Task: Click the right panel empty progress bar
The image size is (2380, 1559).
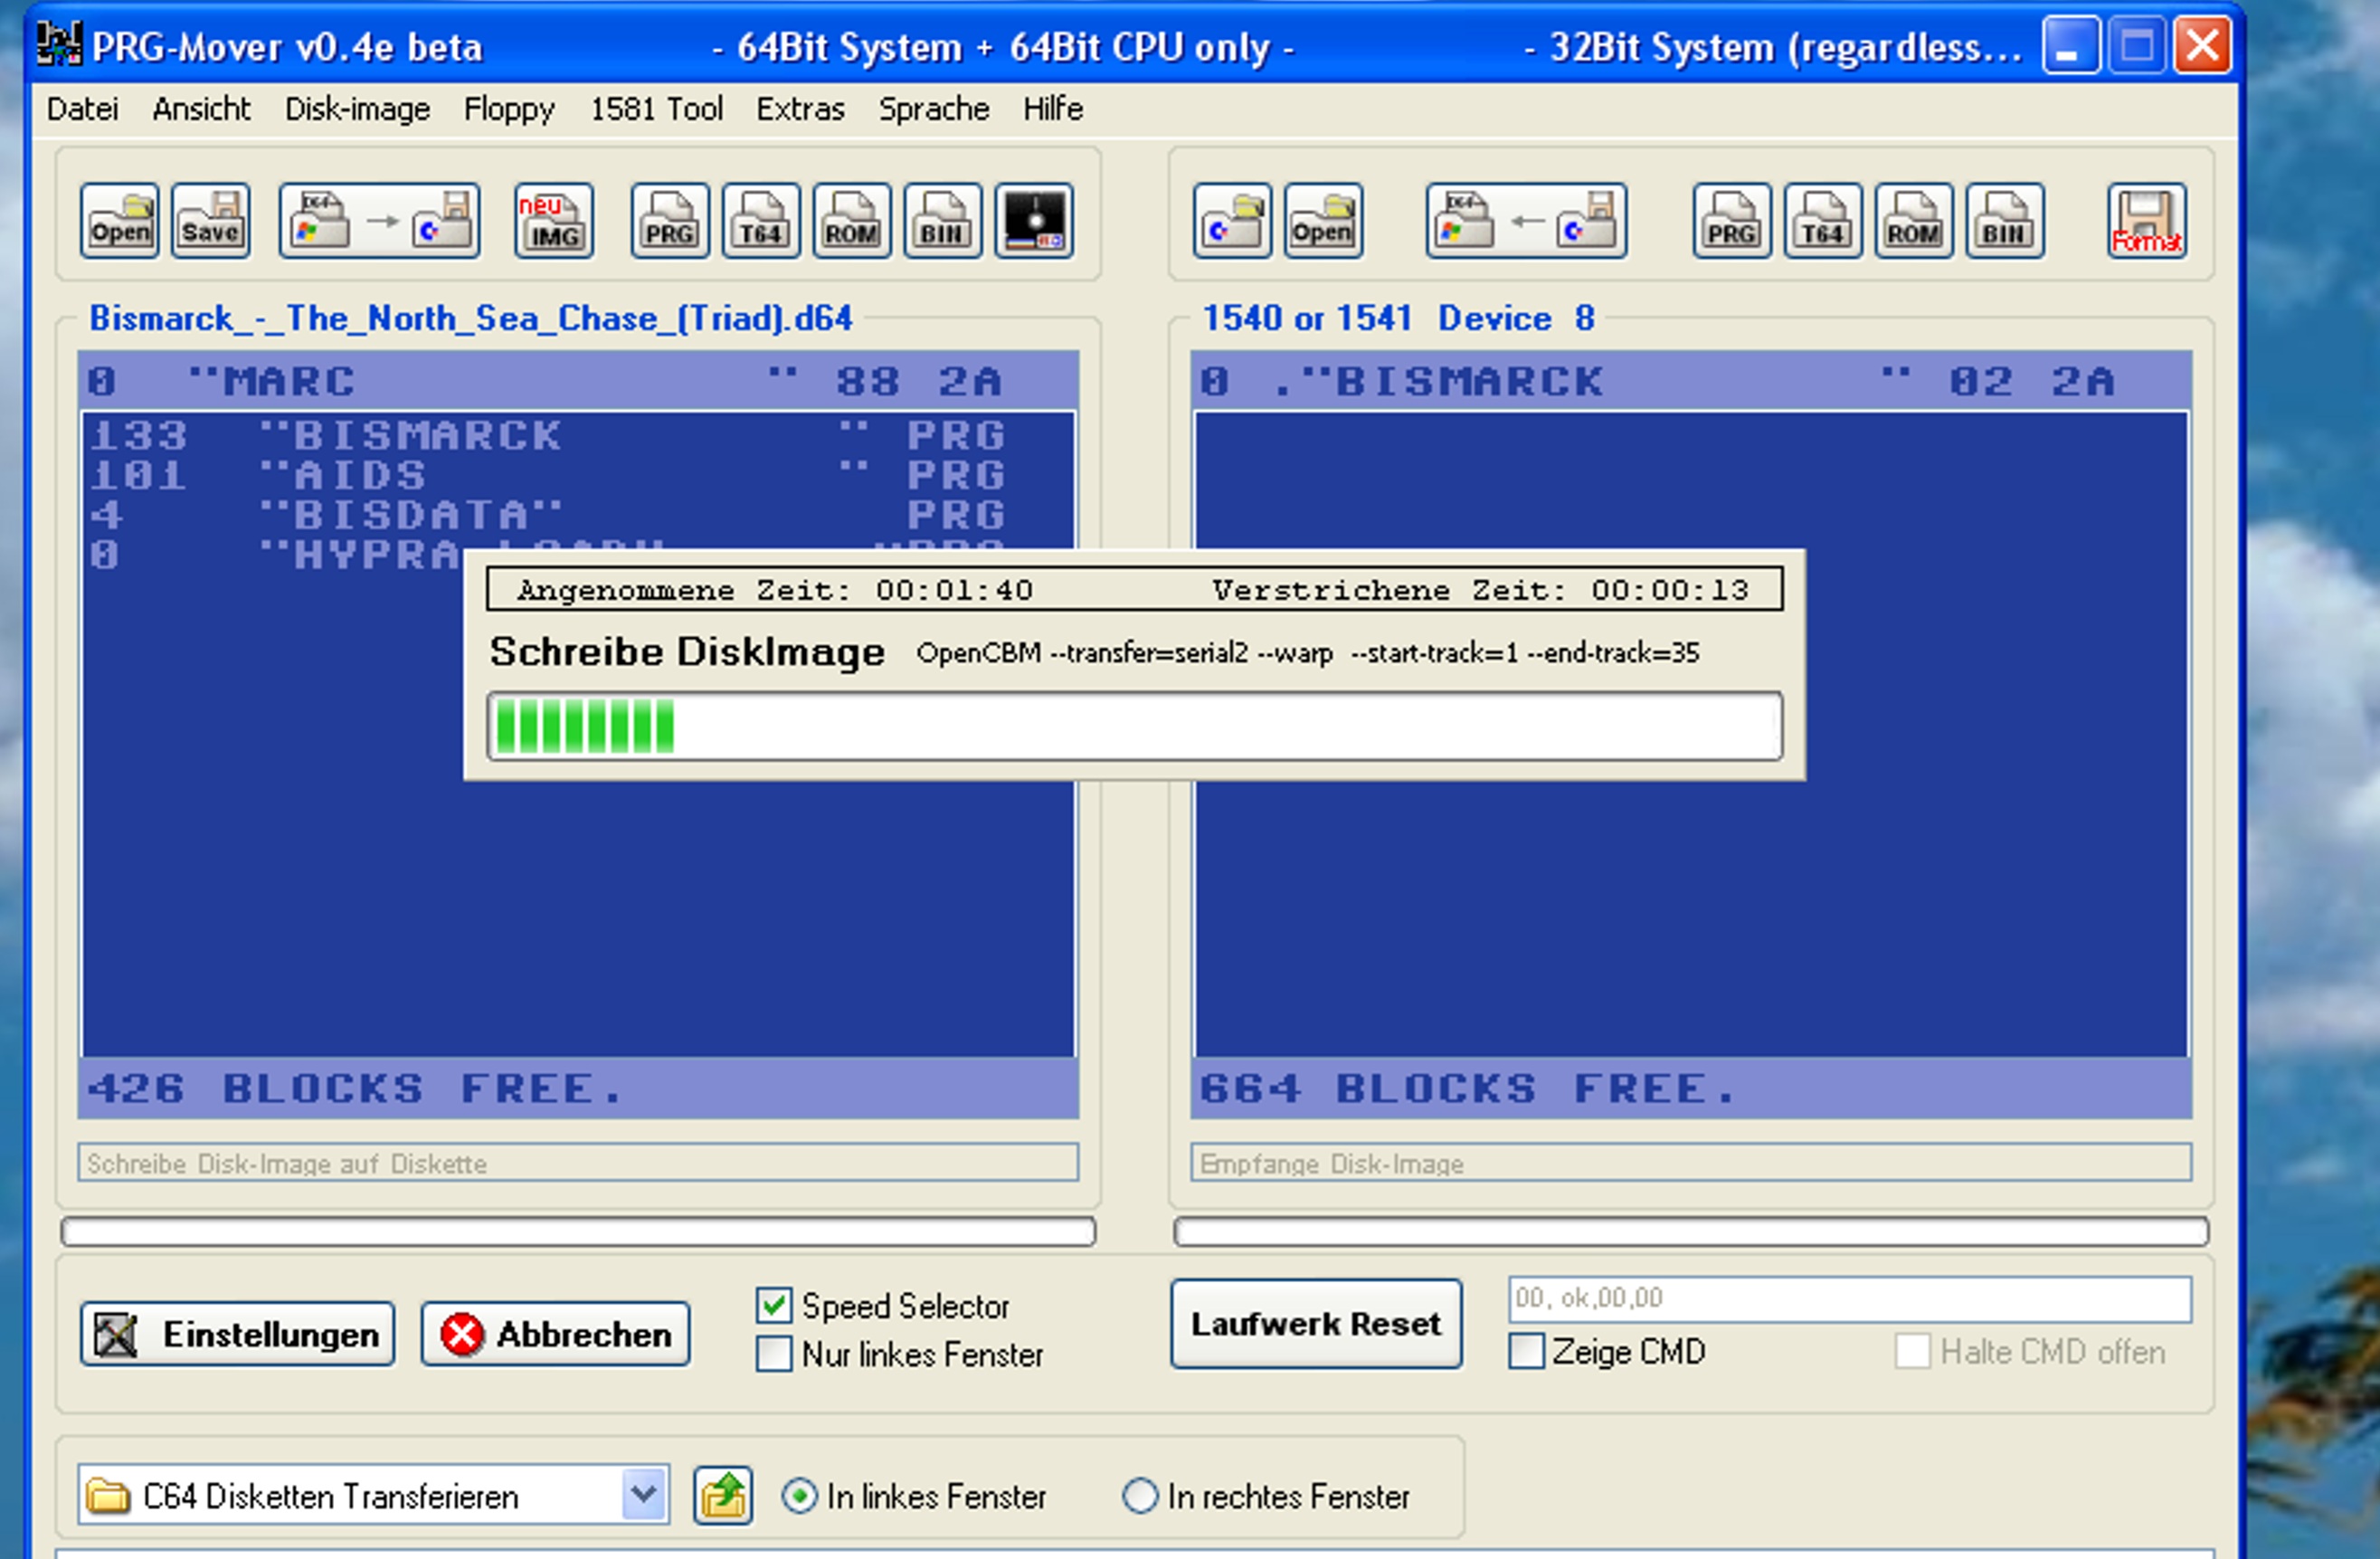Action: tap(1691, 1232)
